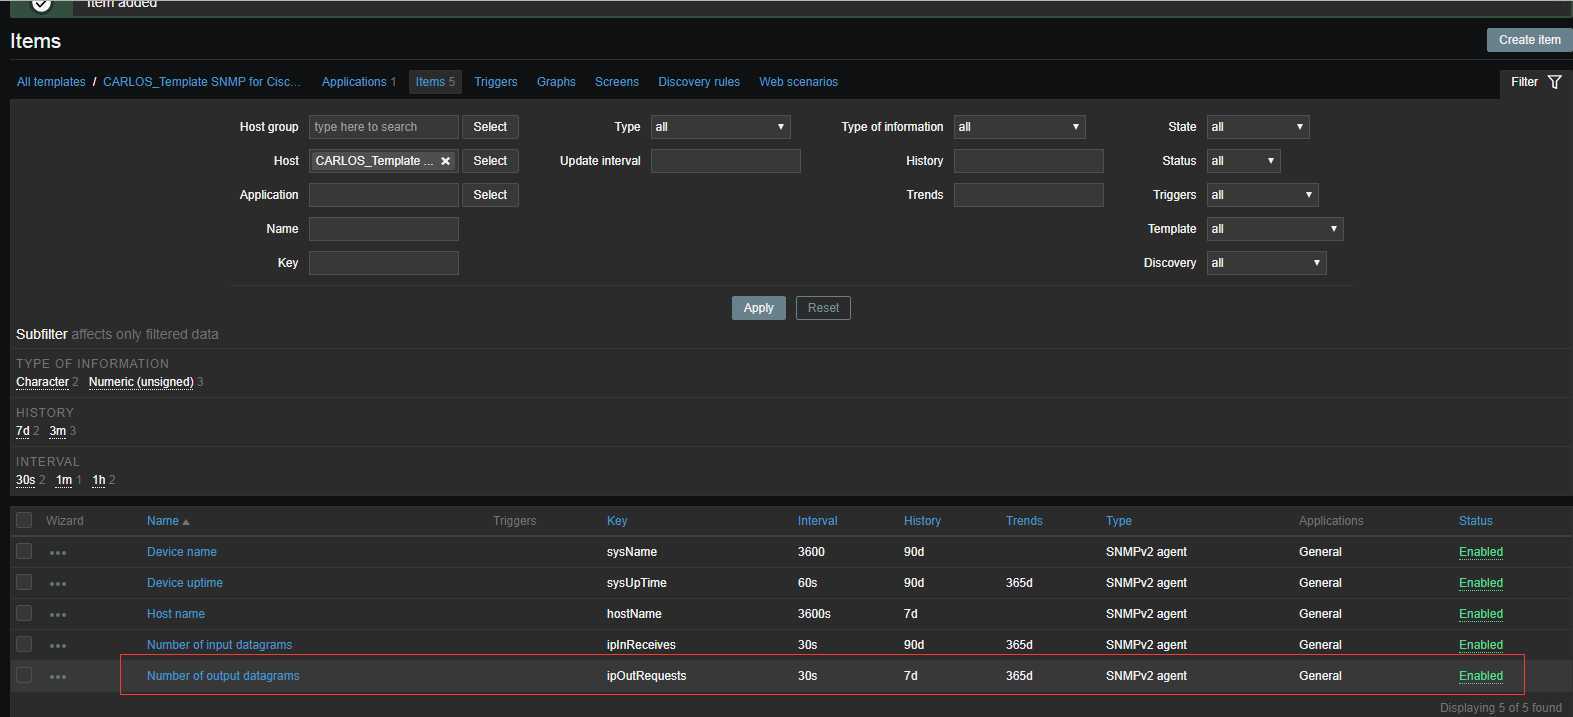Click the Filter funnel icon
1573x717 pixels.
tap(1554, 82)
